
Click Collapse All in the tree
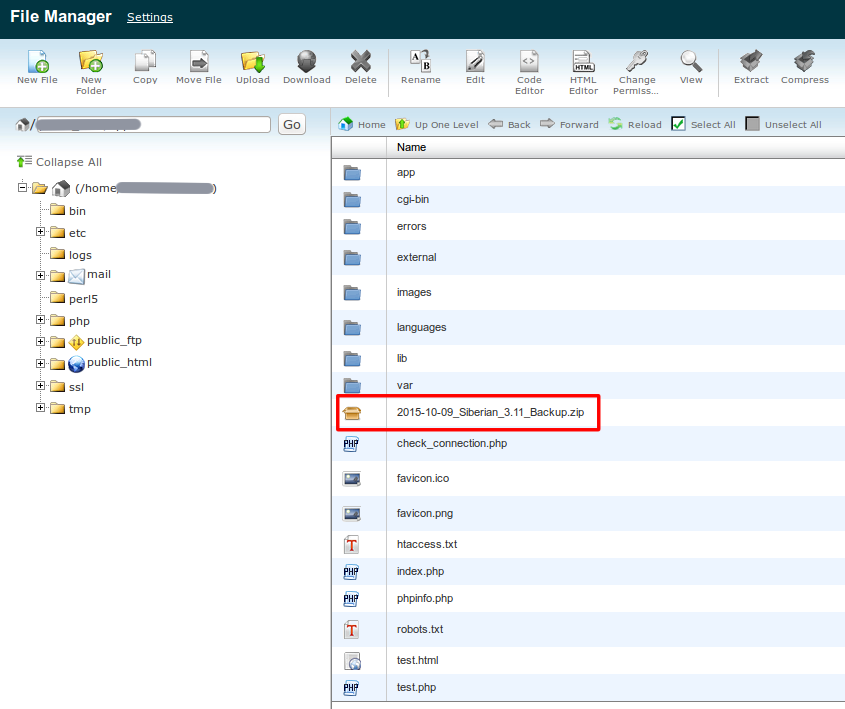pos(59,162)
